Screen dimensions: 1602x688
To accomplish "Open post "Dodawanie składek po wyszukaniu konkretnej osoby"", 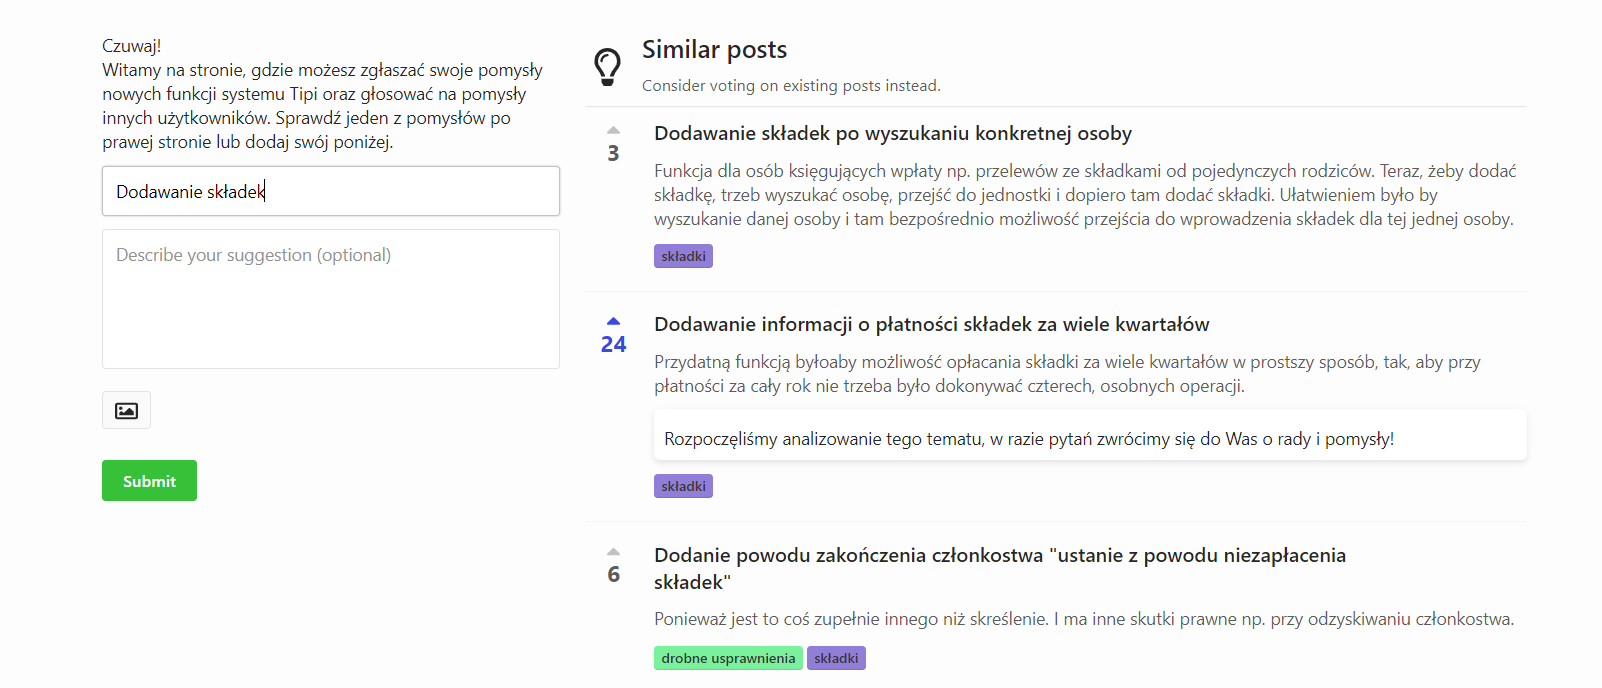I will coord(892,134).
